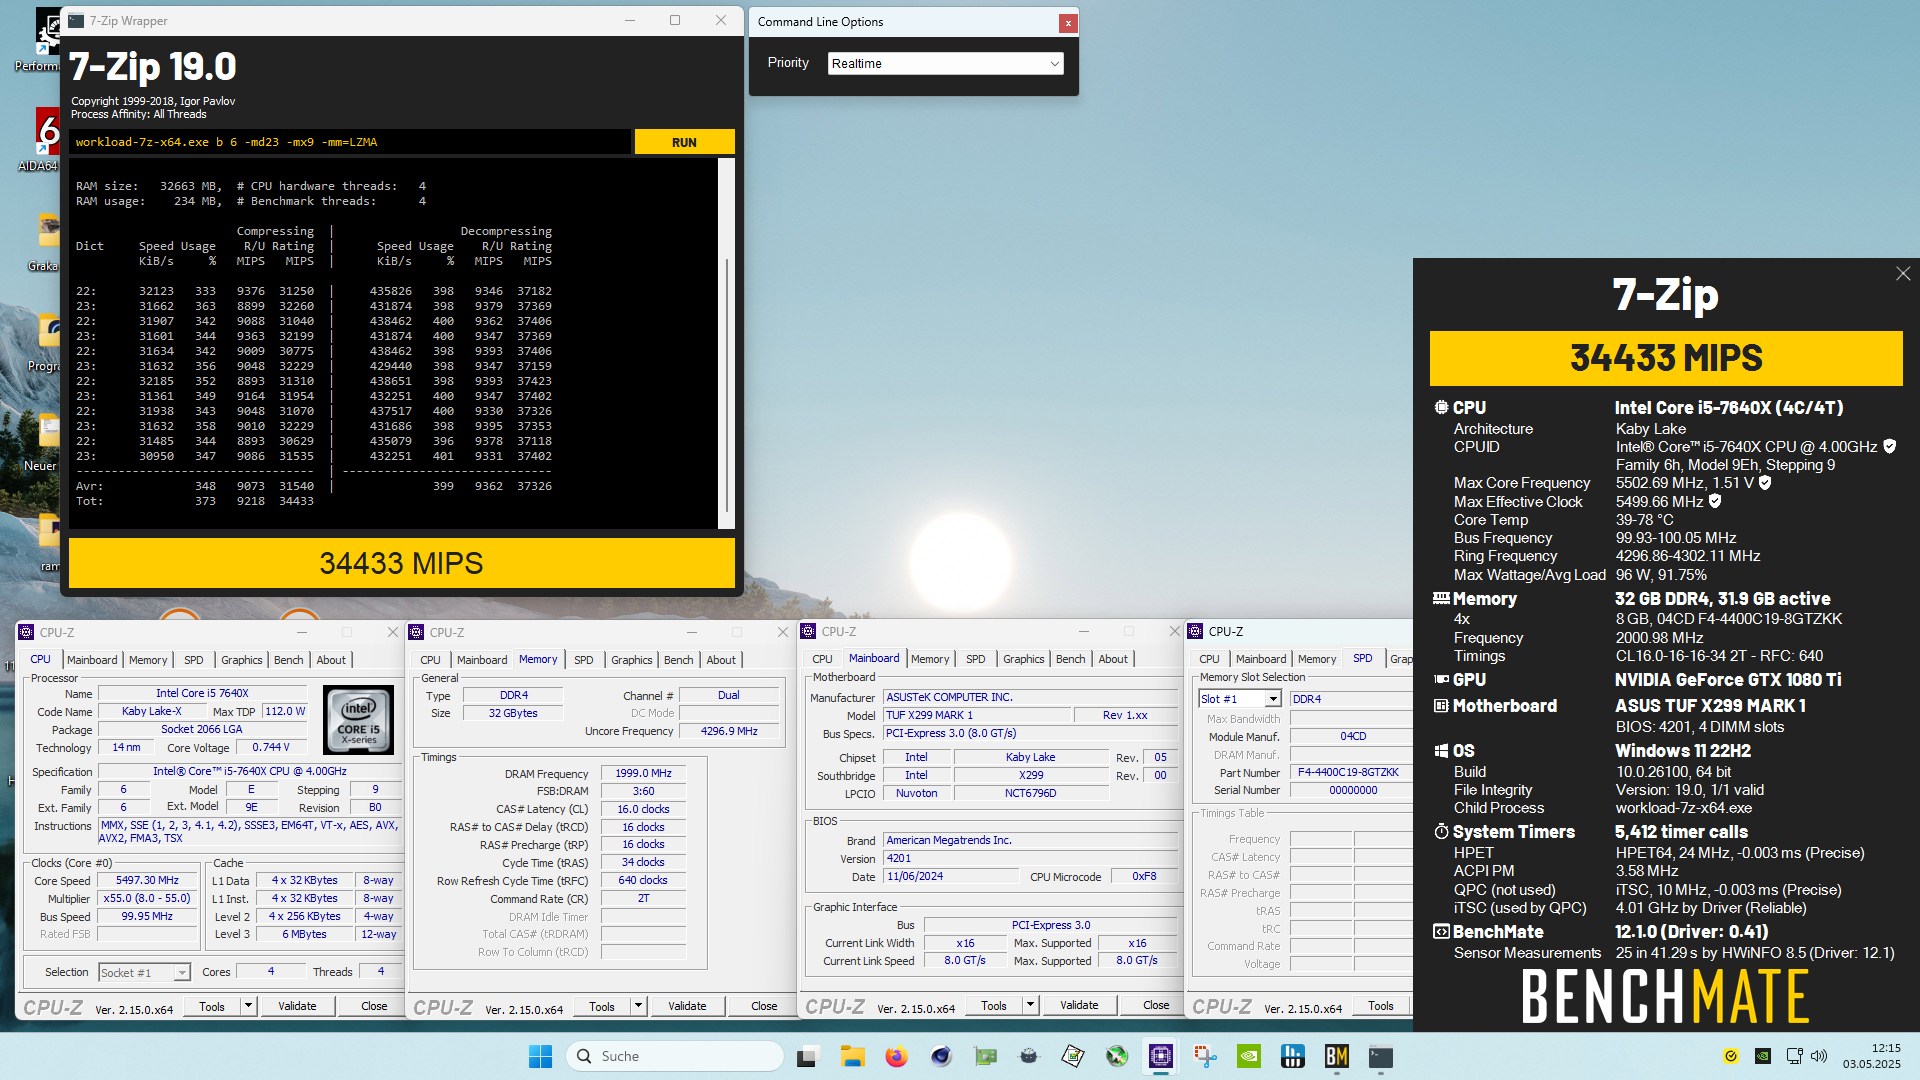Click Validate in the first CPU-Z window
The image size is (1920, 1080).
click(x=297, y=1006)
